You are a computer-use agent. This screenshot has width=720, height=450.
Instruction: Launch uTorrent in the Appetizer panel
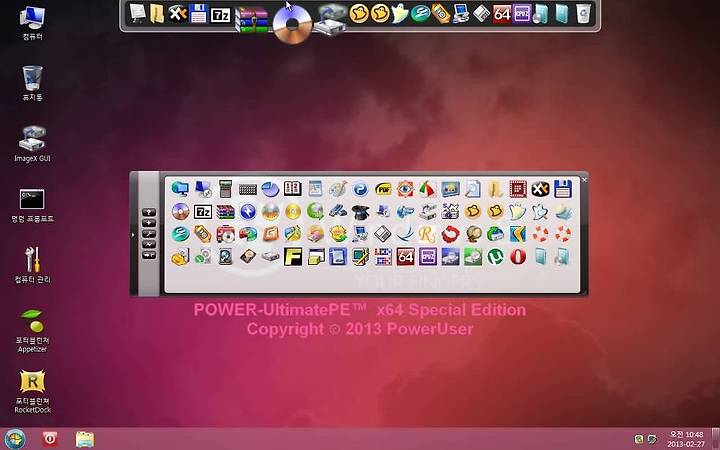tap(495, 257)
